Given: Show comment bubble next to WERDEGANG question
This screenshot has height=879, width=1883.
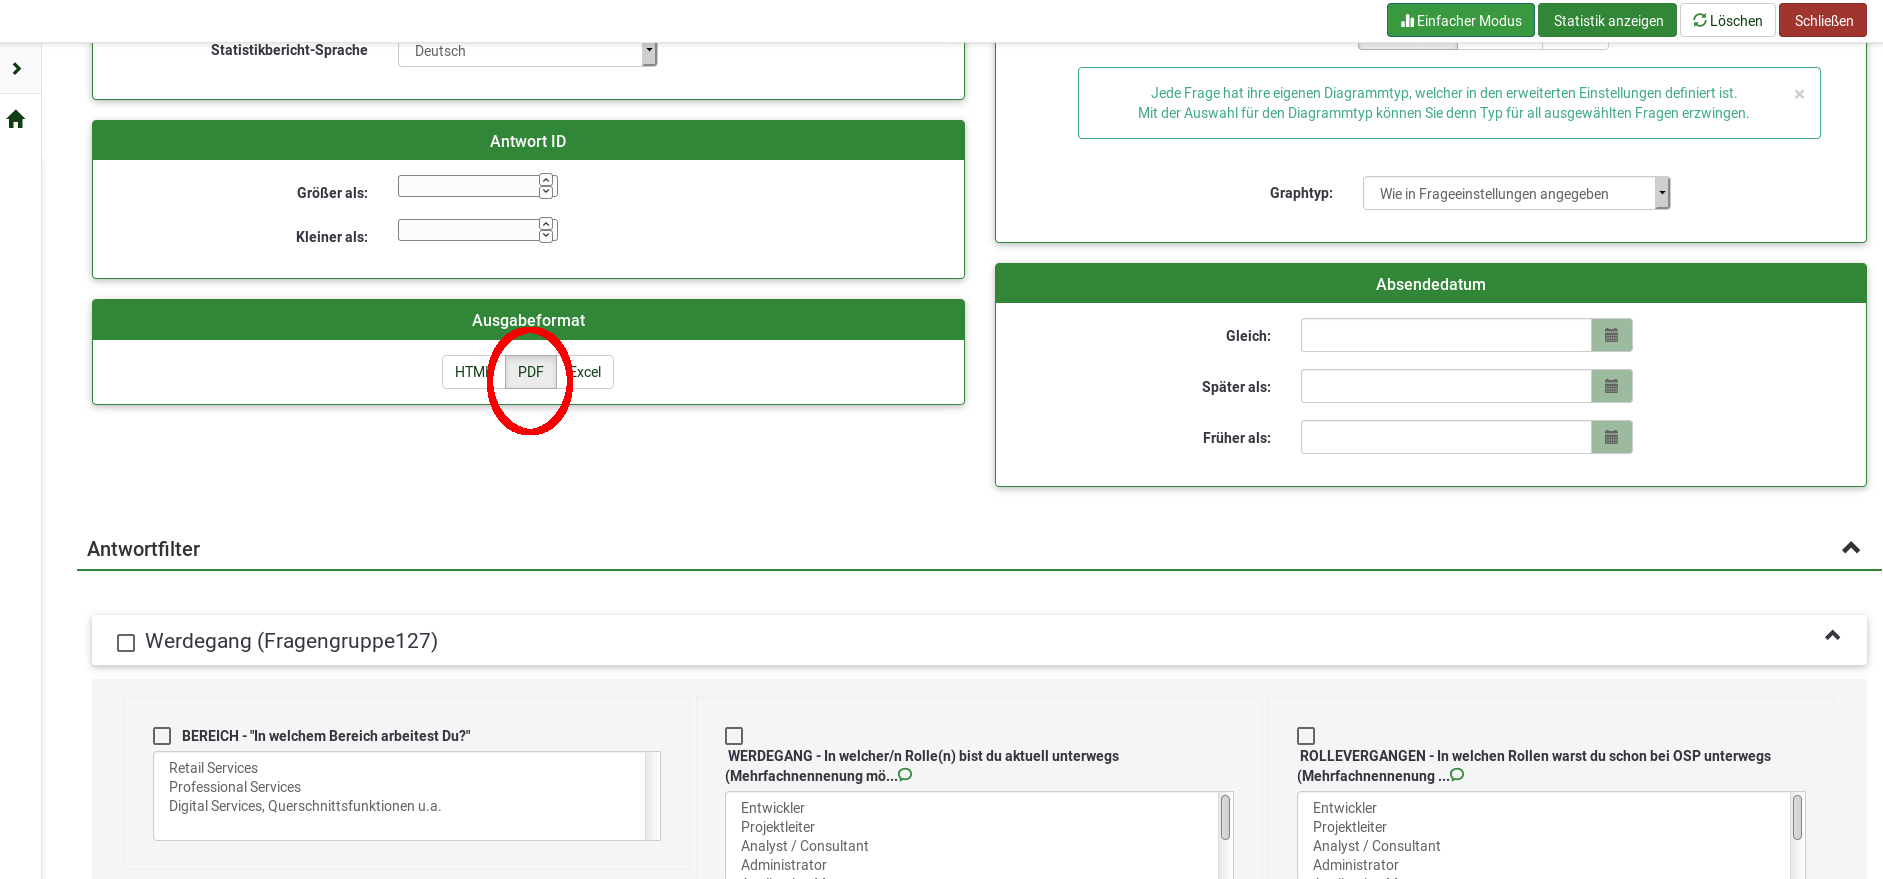Looking at the screenshot, I should point(905,775).
